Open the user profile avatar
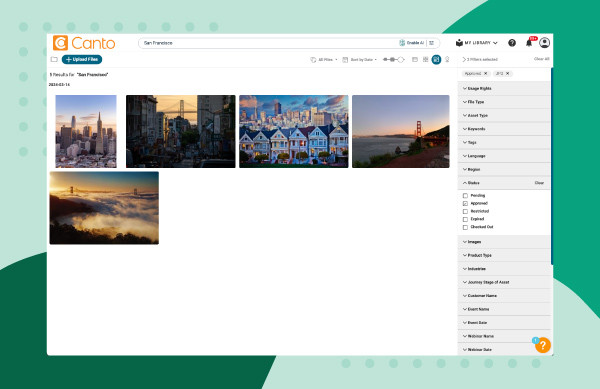The width and height of the screenshot is (600, 389). pyautogui.click(x=545, y=42)
